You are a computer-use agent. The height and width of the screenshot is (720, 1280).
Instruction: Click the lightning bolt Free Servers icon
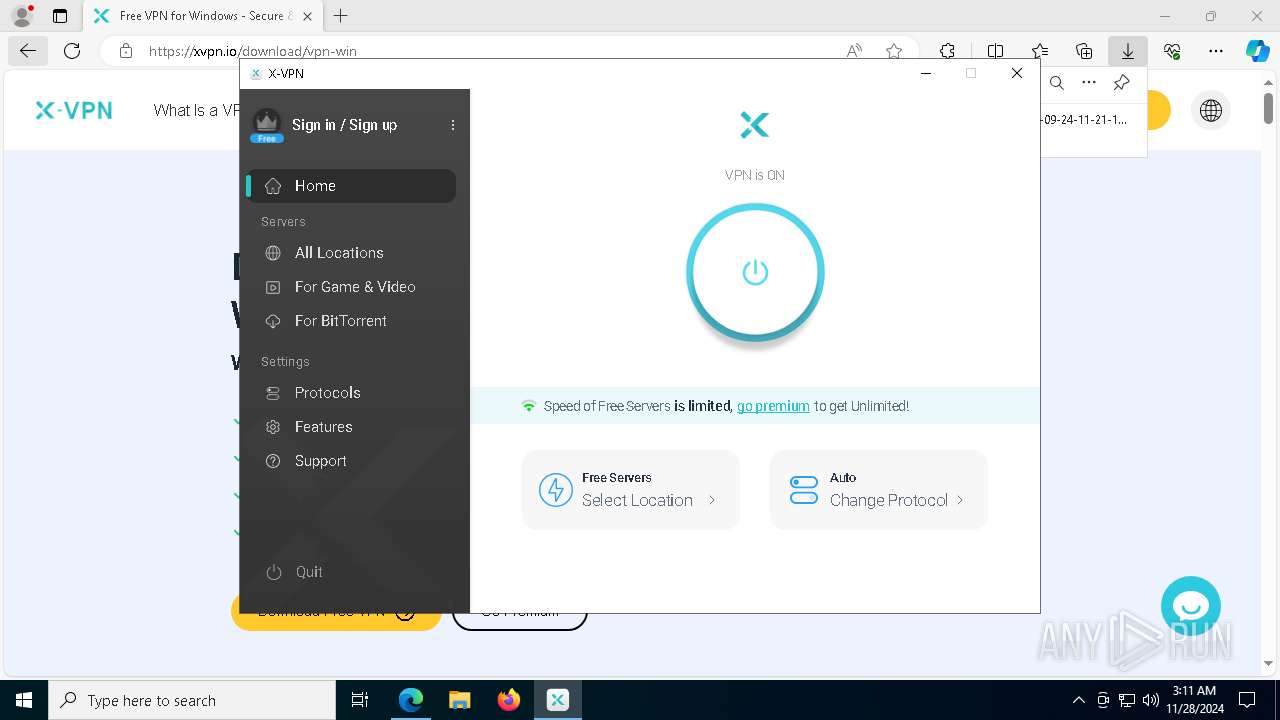pos(556,490)
